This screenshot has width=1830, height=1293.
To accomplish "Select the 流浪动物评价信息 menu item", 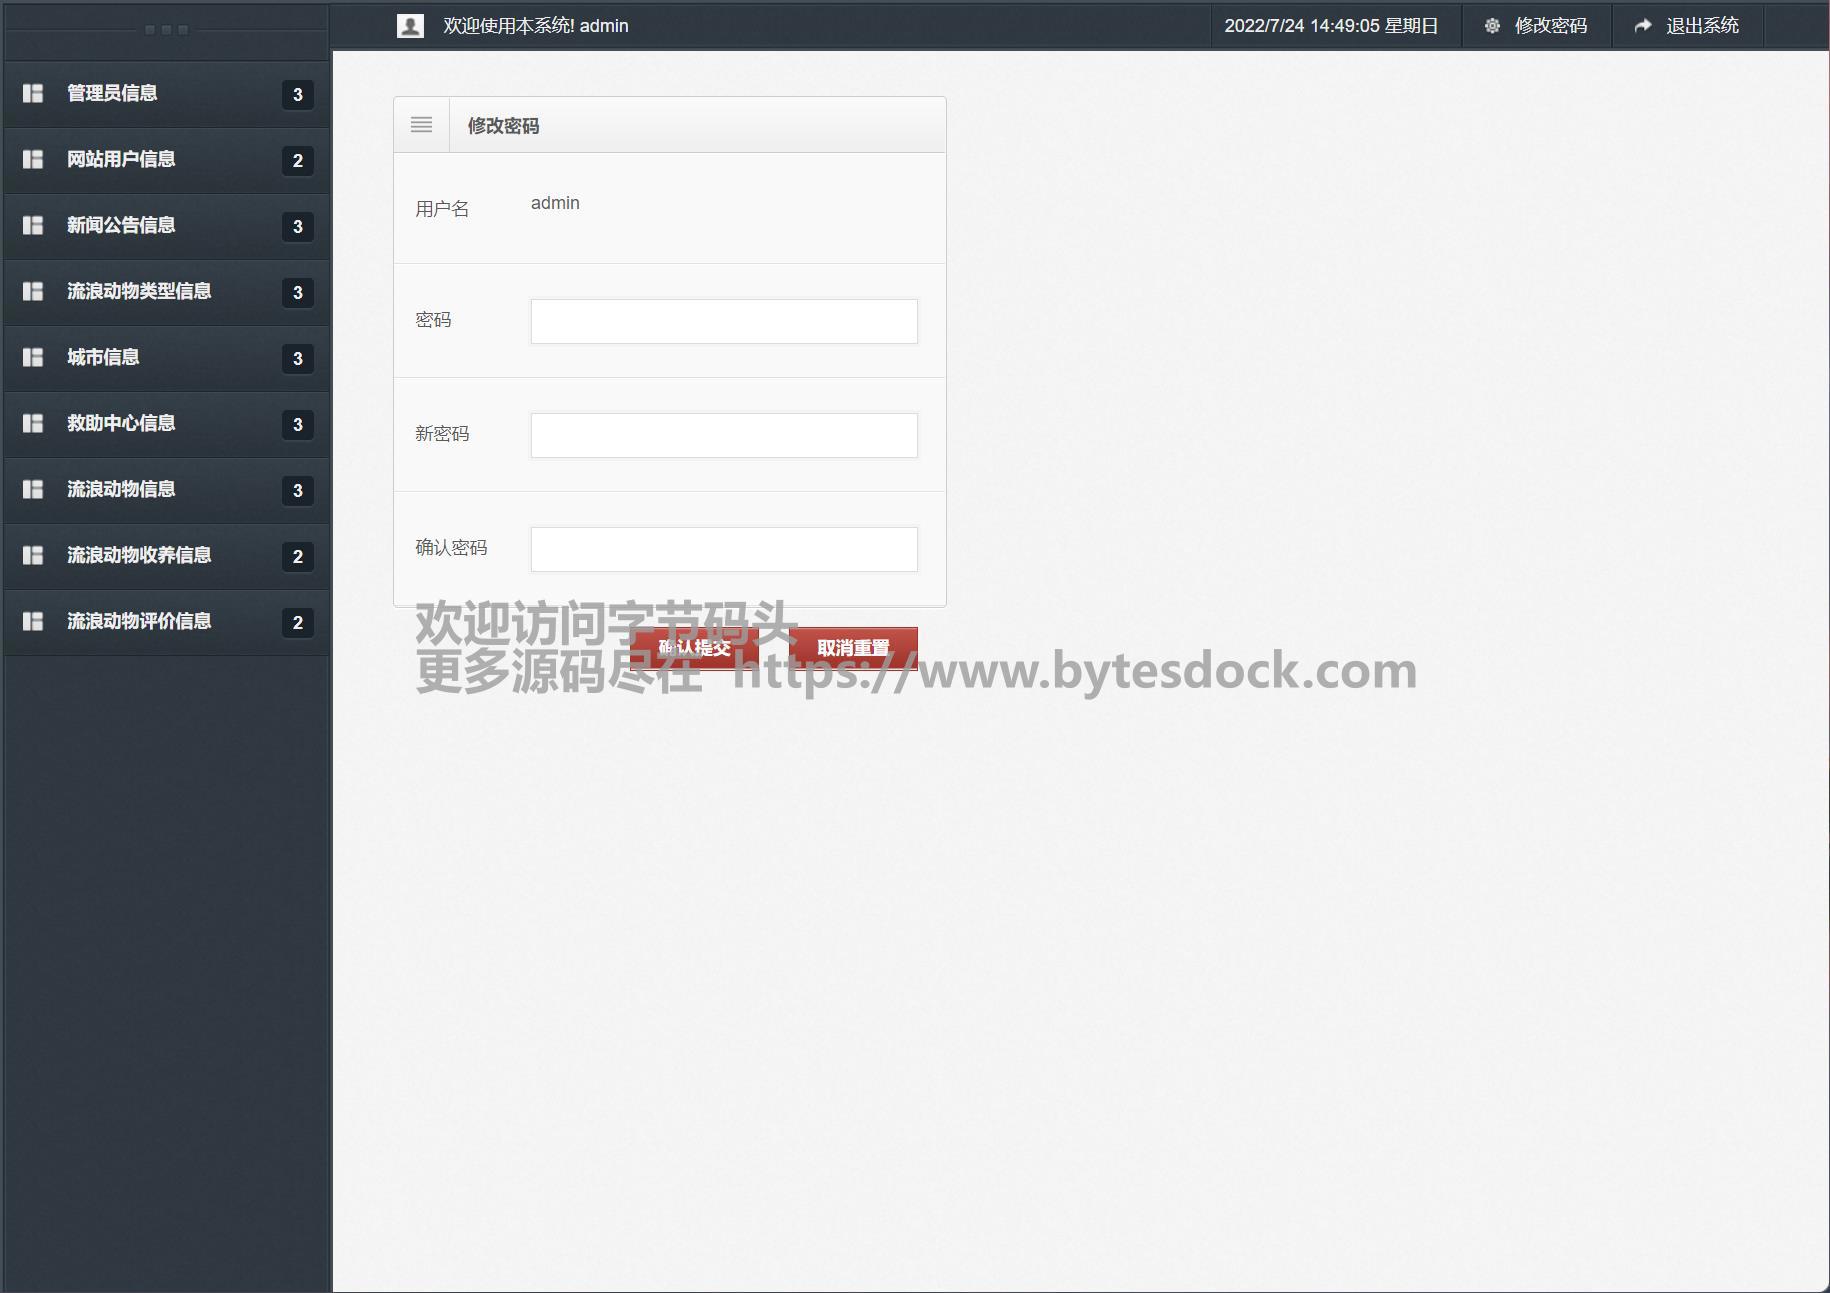I will 139,621.
